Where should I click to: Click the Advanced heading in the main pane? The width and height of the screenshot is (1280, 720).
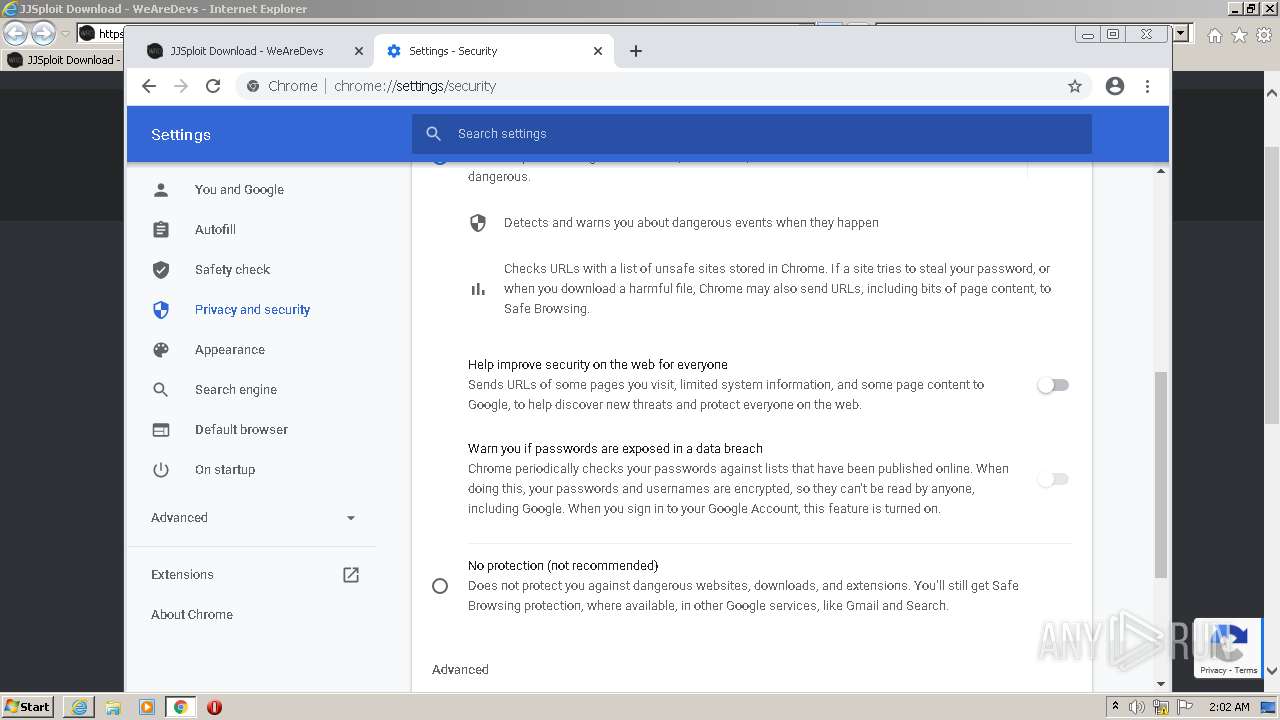(460, 670)
